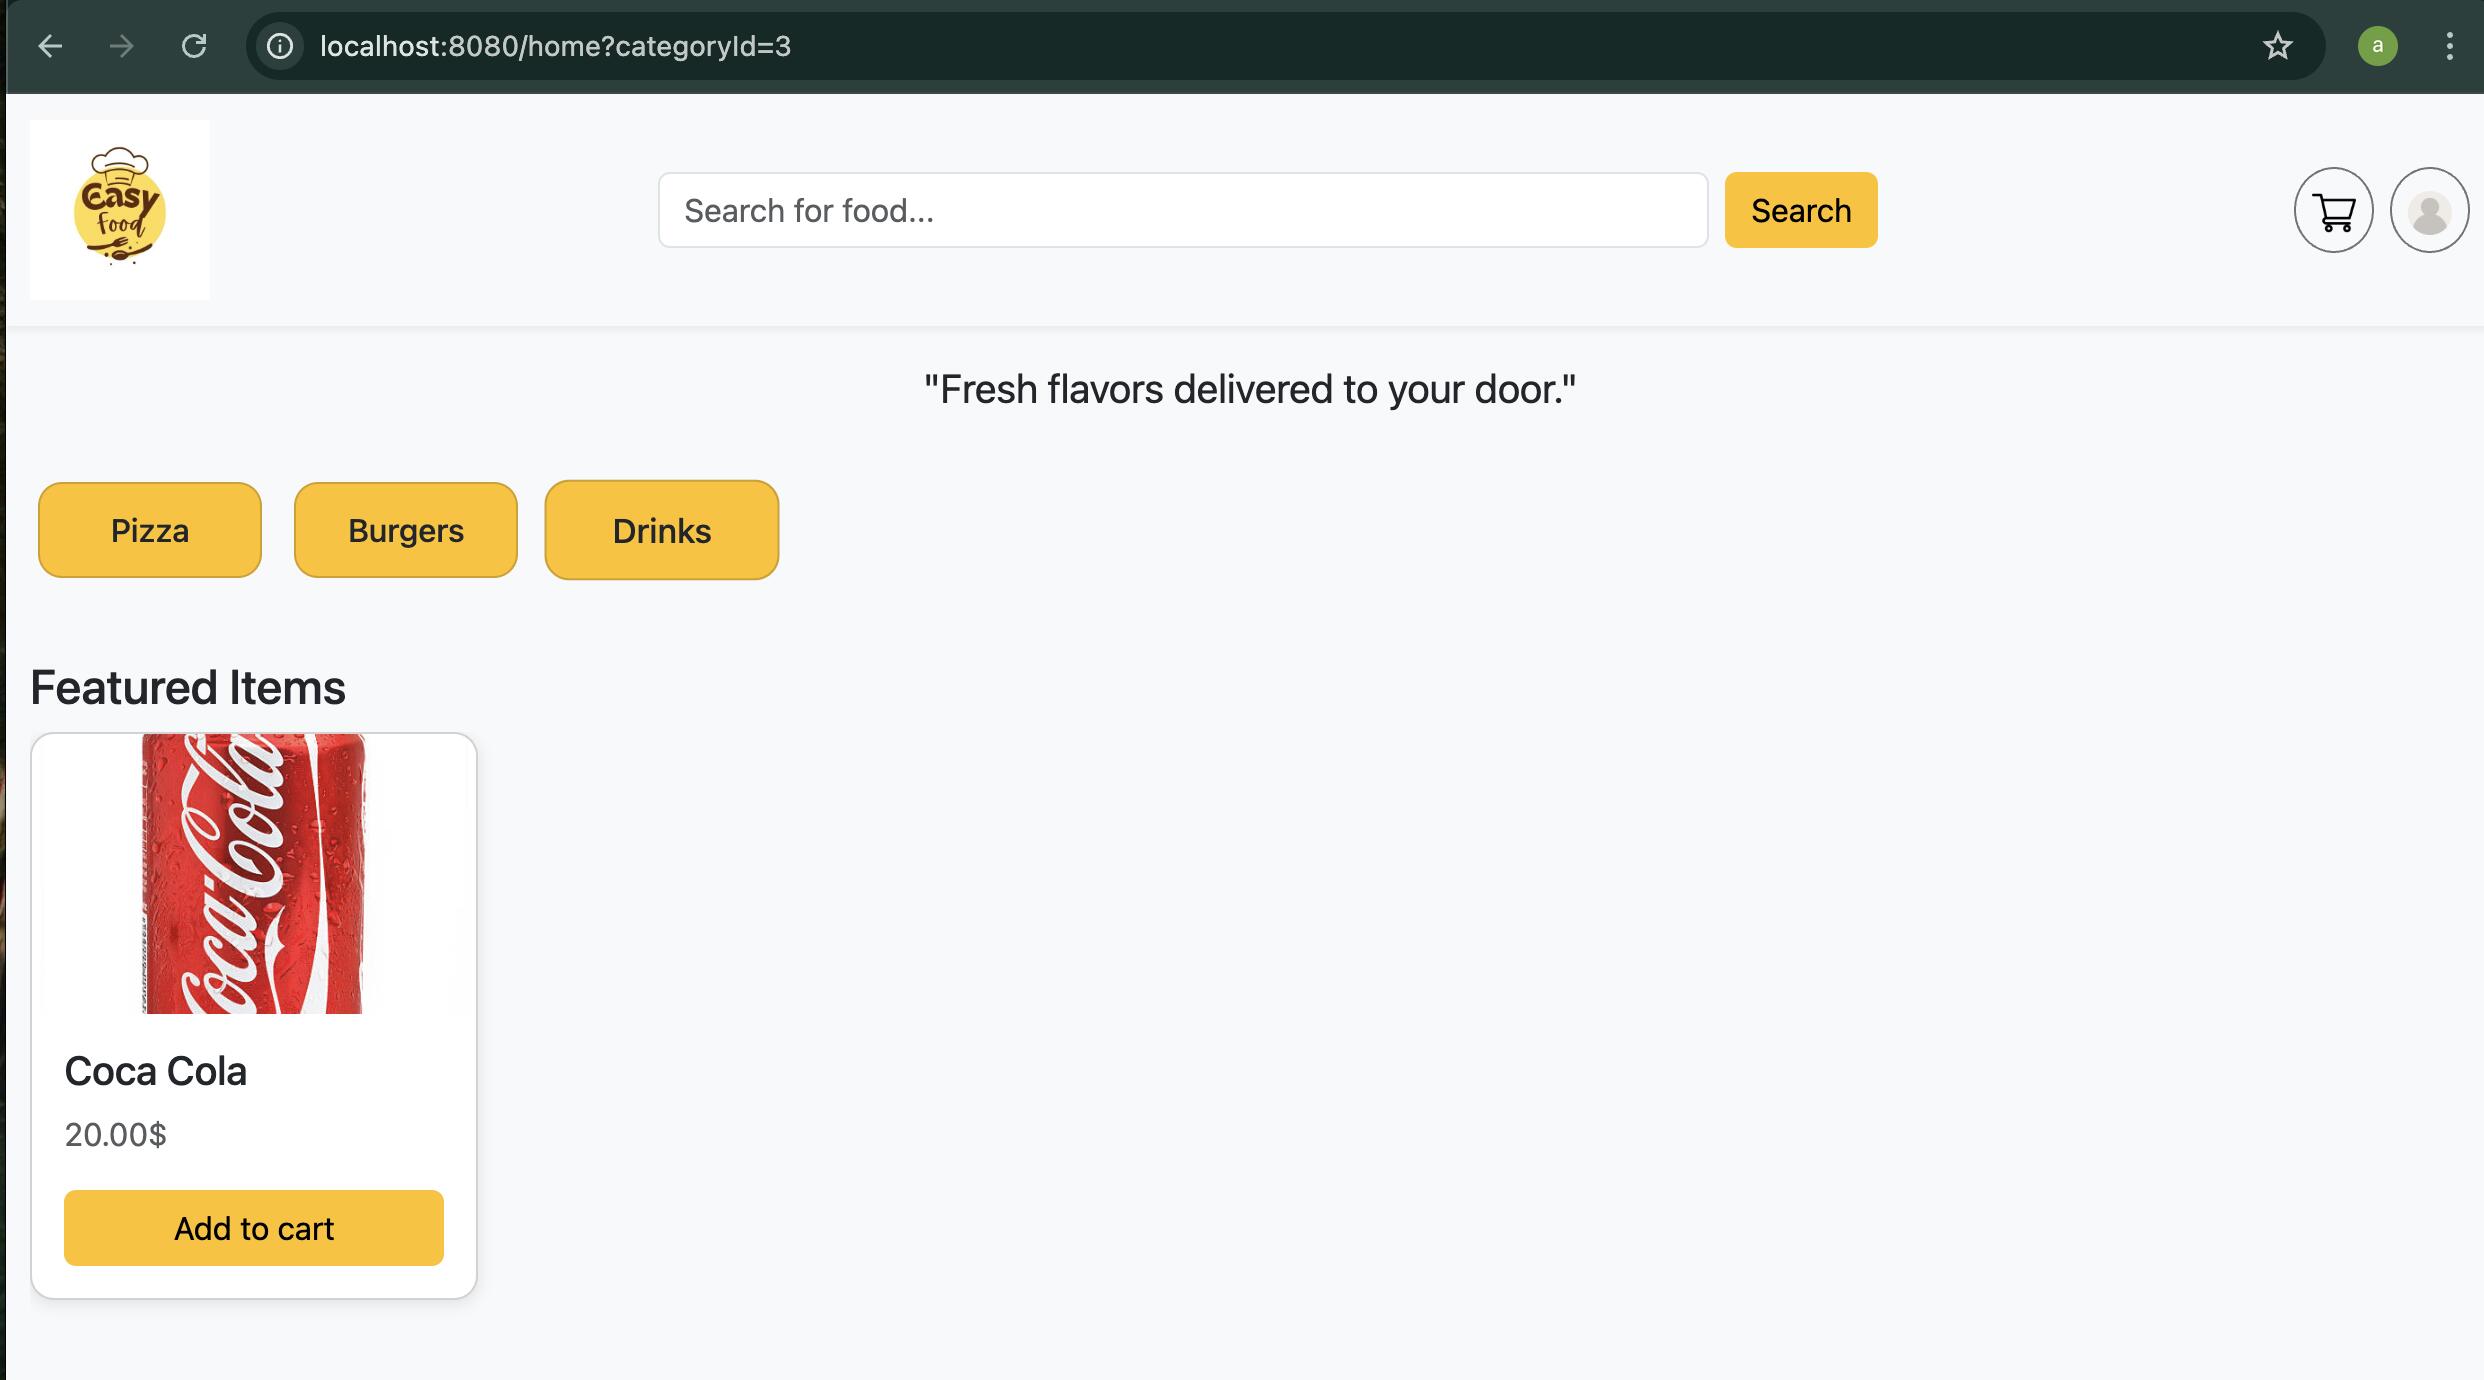
Task: Click the 20.00$ price text
Action: click(x=116, y=1134)
